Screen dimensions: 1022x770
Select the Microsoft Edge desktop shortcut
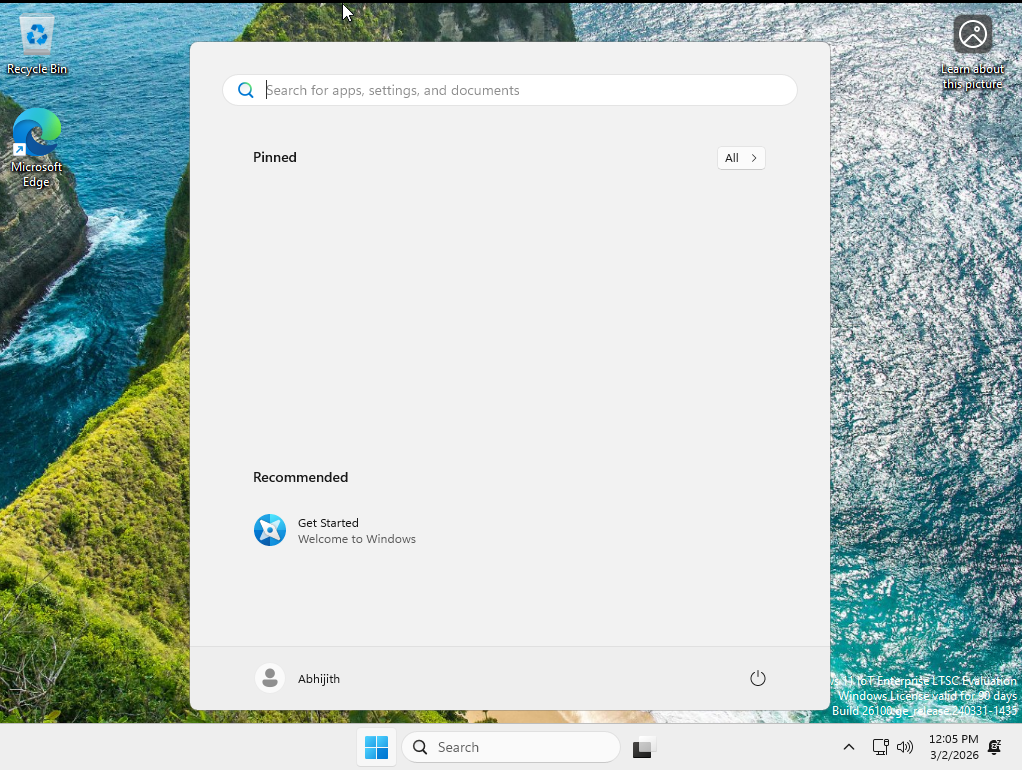pos(36,149)
